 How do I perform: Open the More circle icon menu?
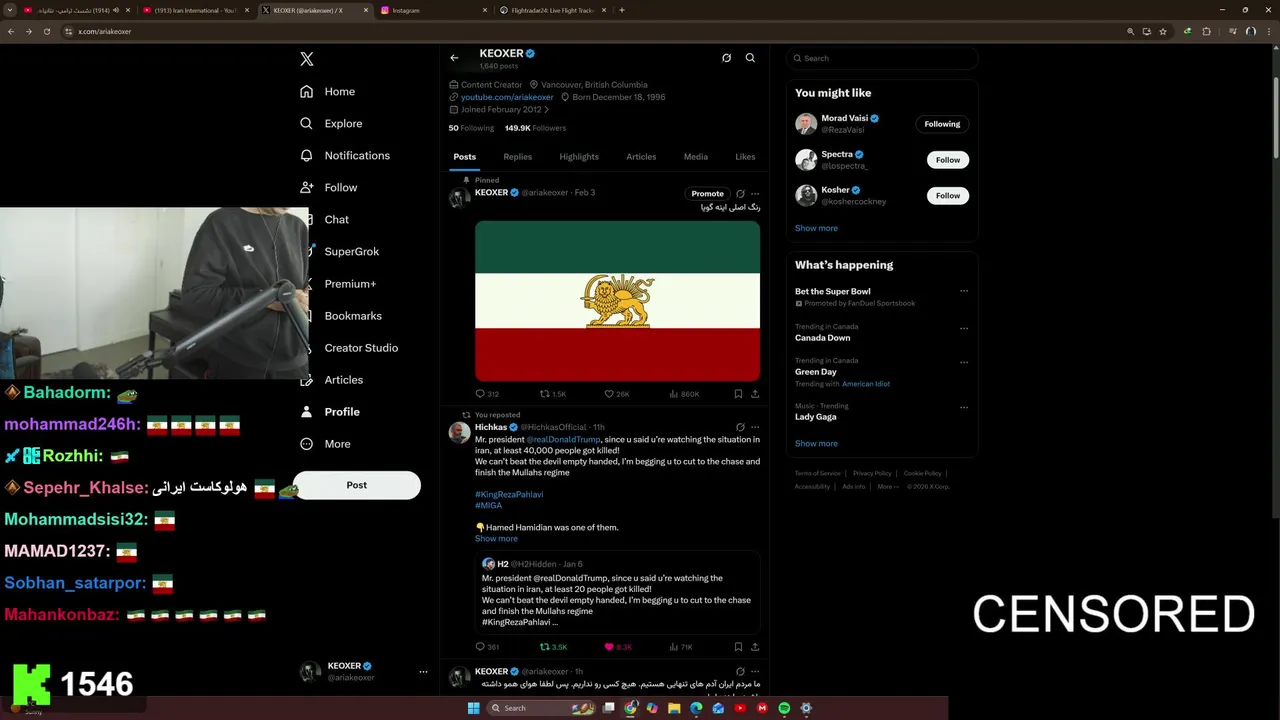(x=307, y=443)
